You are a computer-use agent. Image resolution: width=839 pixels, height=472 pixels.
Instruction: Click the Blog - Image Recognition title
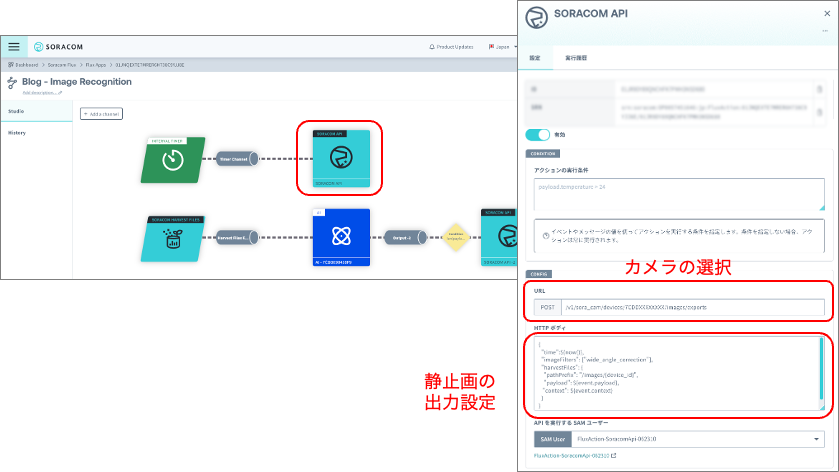coord(77,82)
